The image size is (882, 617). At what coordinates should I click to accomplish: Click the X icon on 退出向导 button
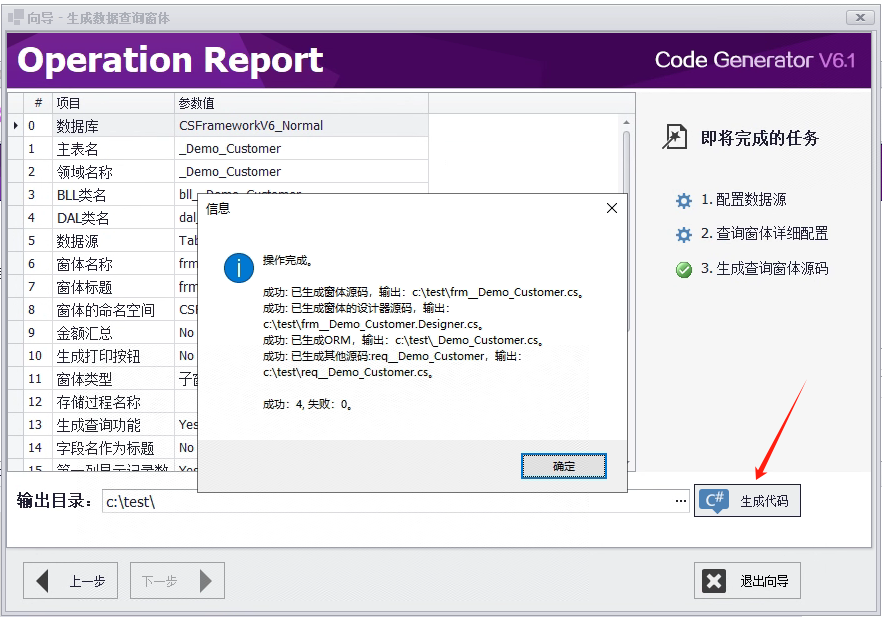(714, 580)
